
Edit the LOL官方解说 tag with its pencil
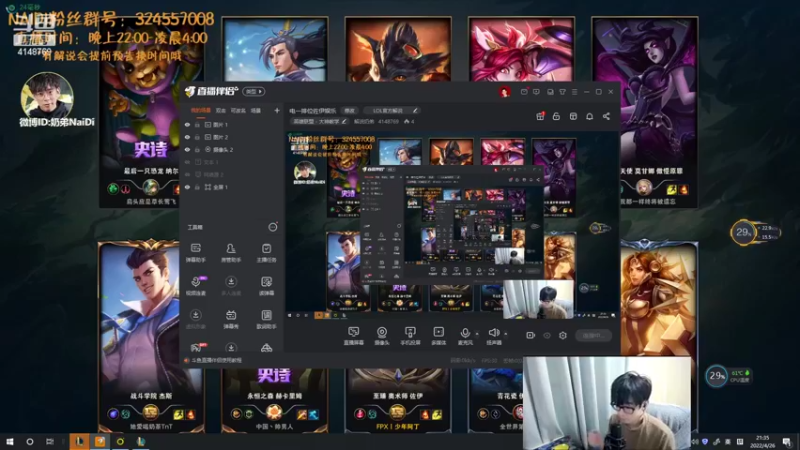(x=415, y=110)
